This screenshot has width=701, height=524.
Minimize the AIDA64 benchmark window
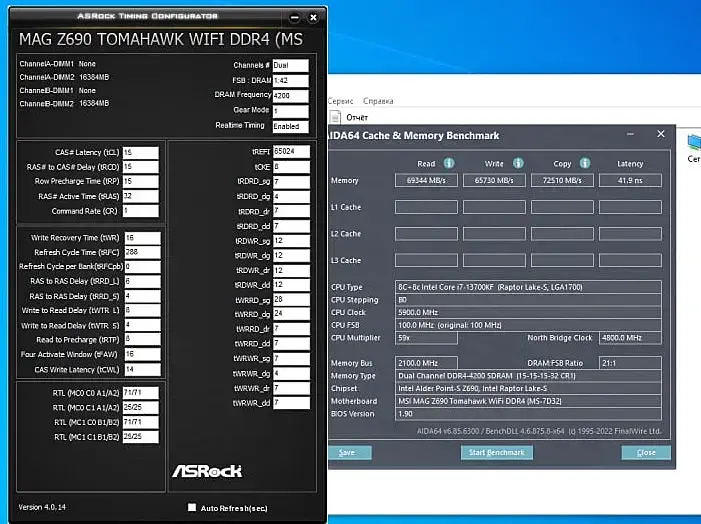pos(630,134)
